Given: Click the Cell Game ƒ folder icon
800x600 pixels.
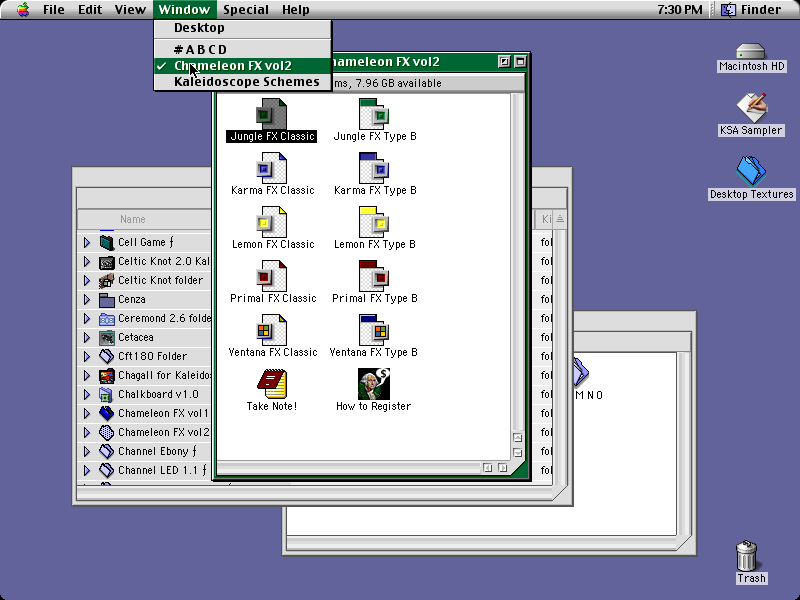Looking at the screenshot, I should [106, 242].
